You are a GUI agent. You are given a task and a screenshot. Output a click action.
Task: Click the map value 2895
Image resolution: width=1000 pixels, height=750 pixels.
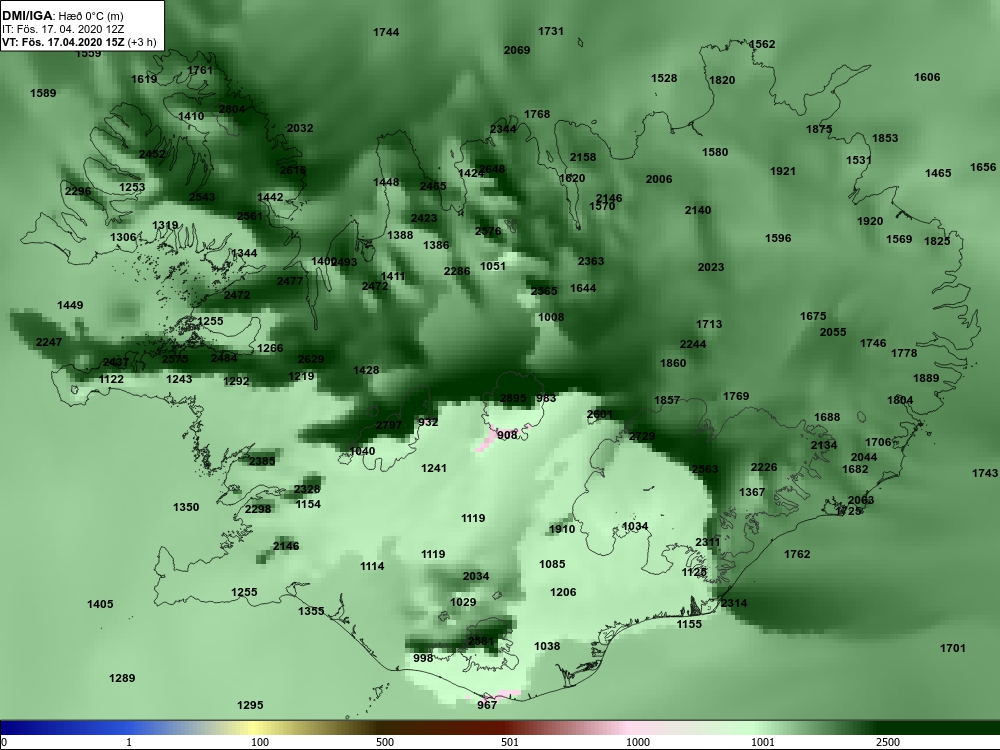point(513,399)
